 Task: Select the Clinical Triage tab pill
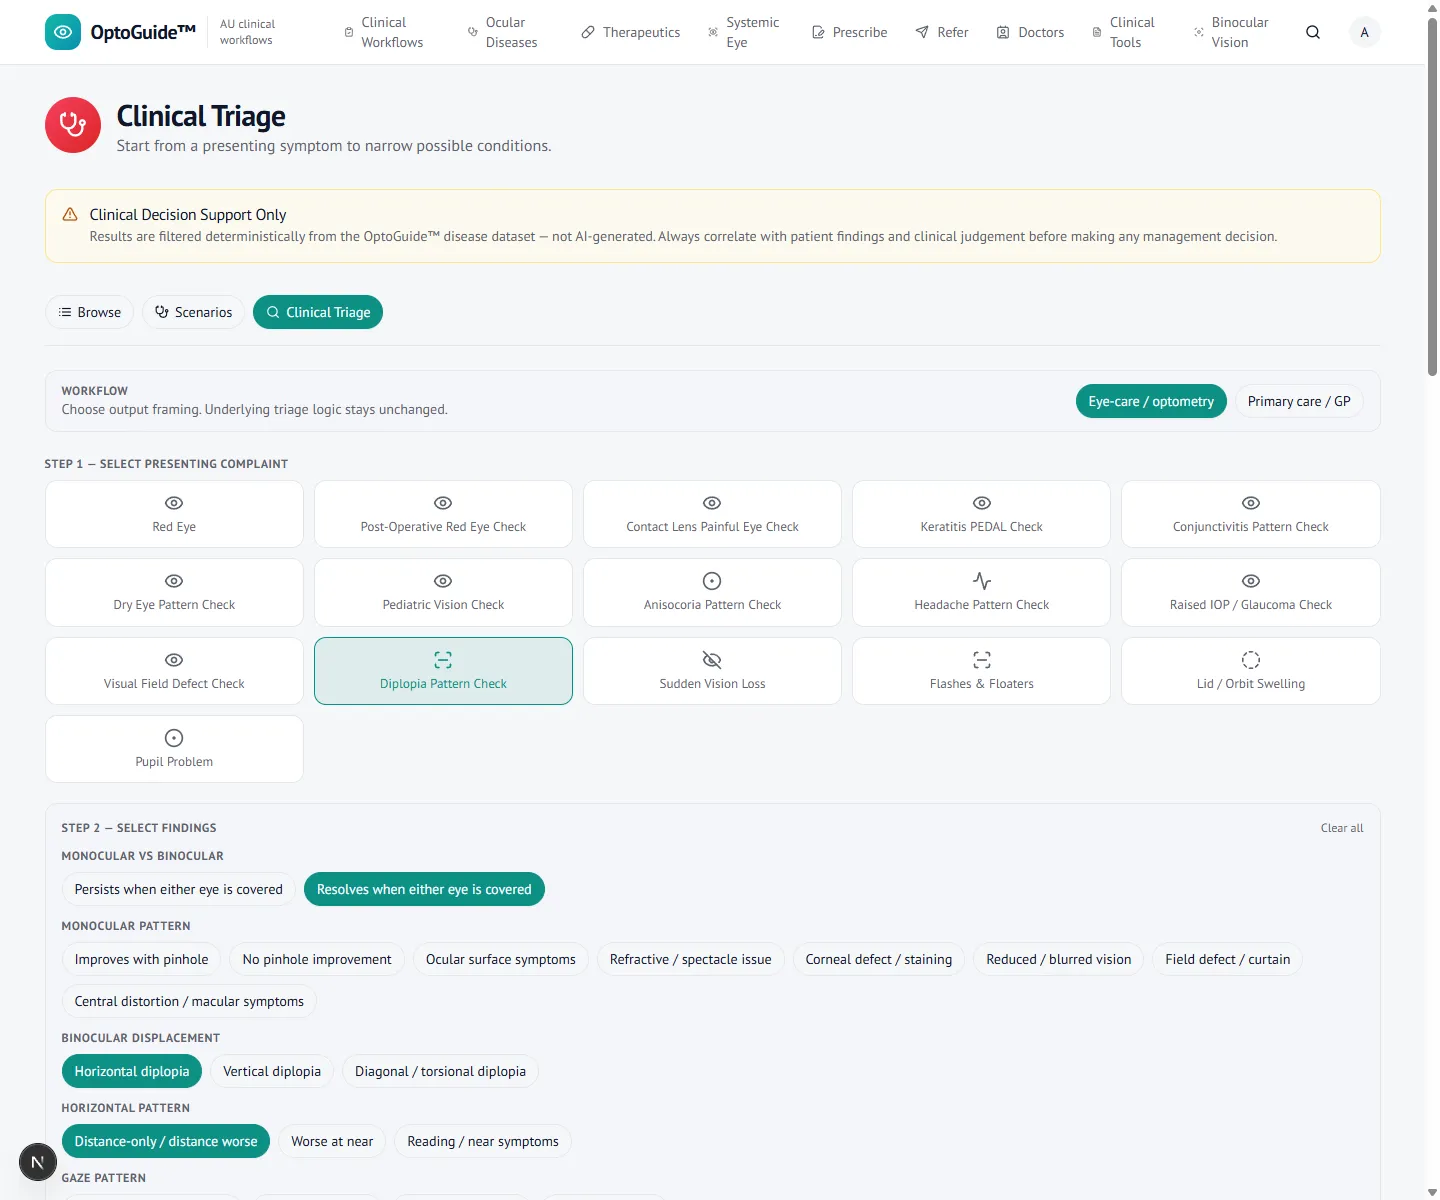[x=318, y=312]
